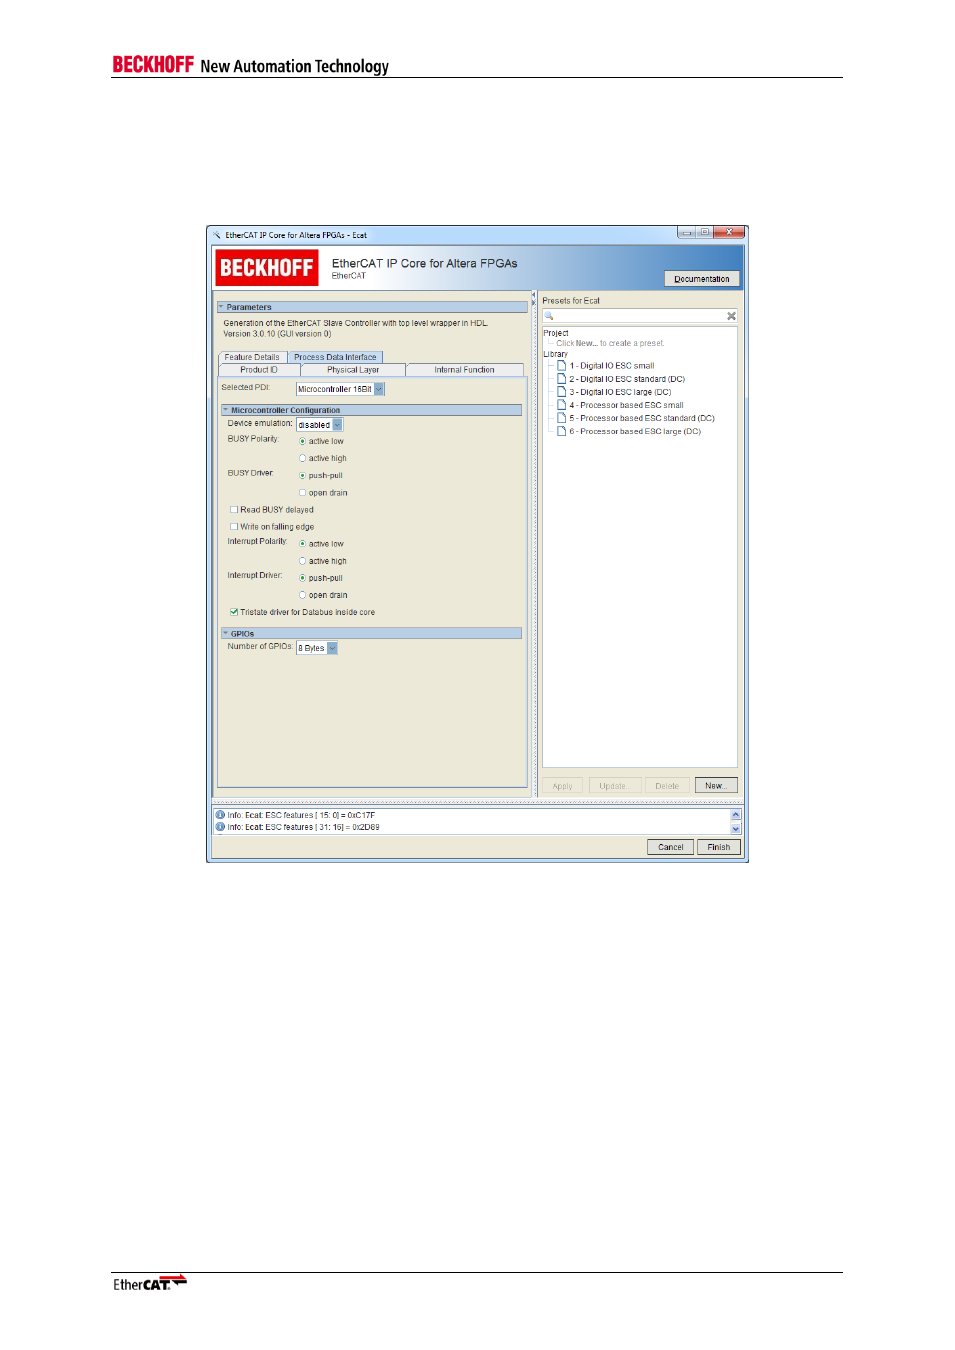Collapse the Parameters section
955x1350 pixels.
click(x=222, y=307)
